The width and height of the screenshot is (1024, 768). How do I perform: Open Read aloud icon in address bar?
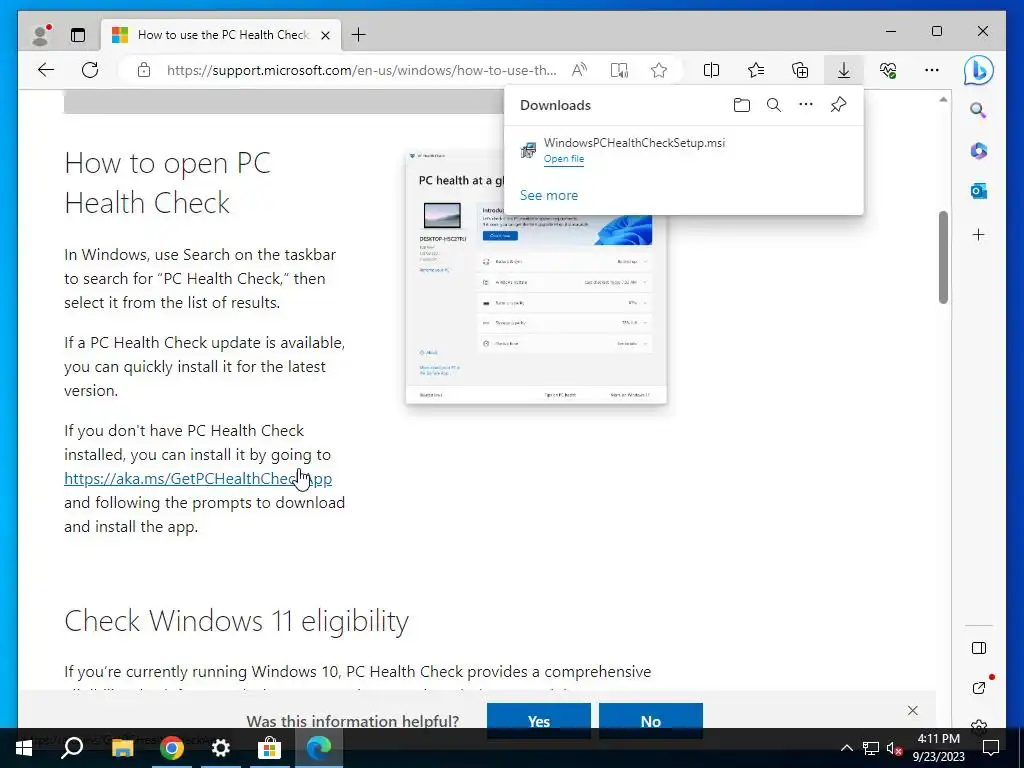(x=579, y=70)
